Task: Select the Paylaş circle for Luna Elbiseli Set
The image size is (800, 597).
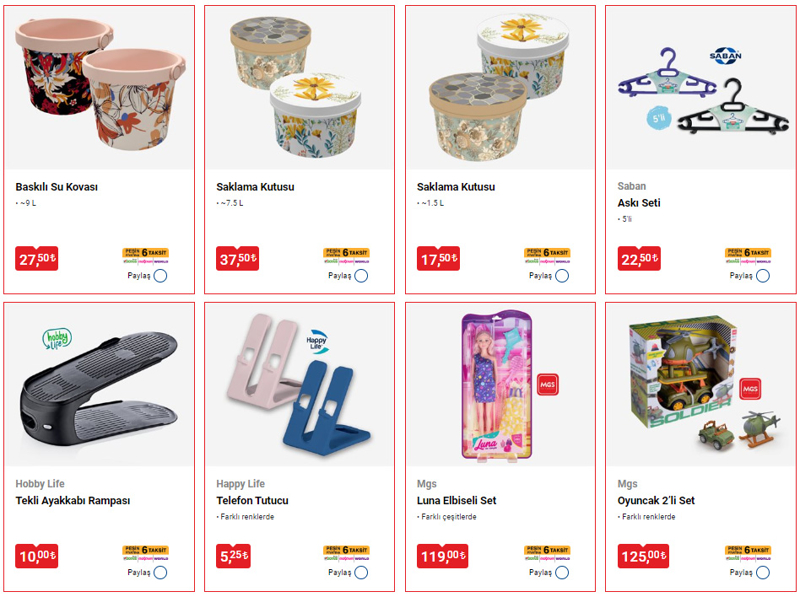Action: (562, 573)
